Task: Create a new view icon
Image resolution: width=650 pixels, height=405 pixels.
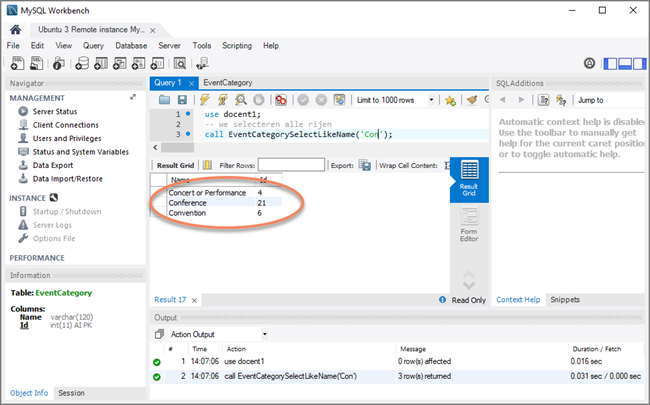Action: point(119,63)
